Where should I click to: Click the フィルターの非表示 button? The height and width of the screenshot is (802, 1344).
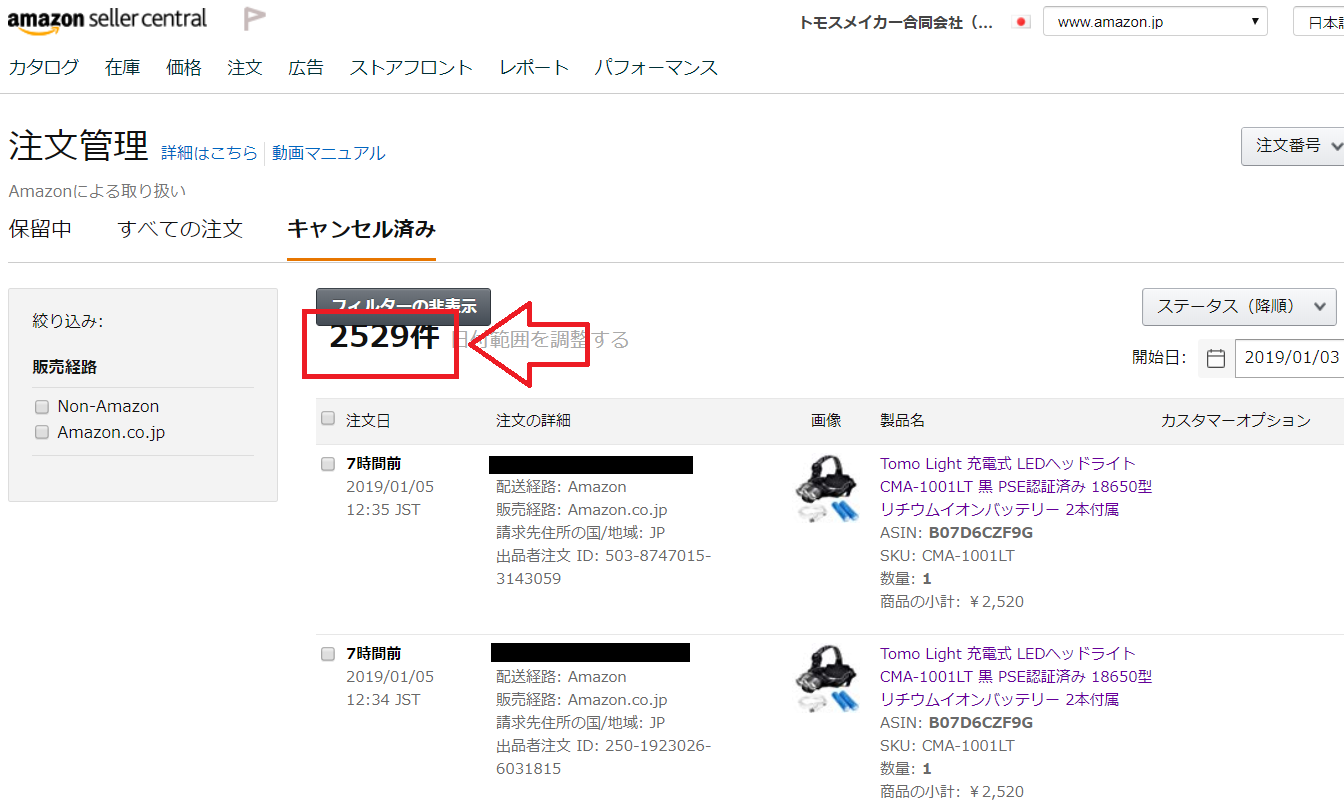click(403, 304)
